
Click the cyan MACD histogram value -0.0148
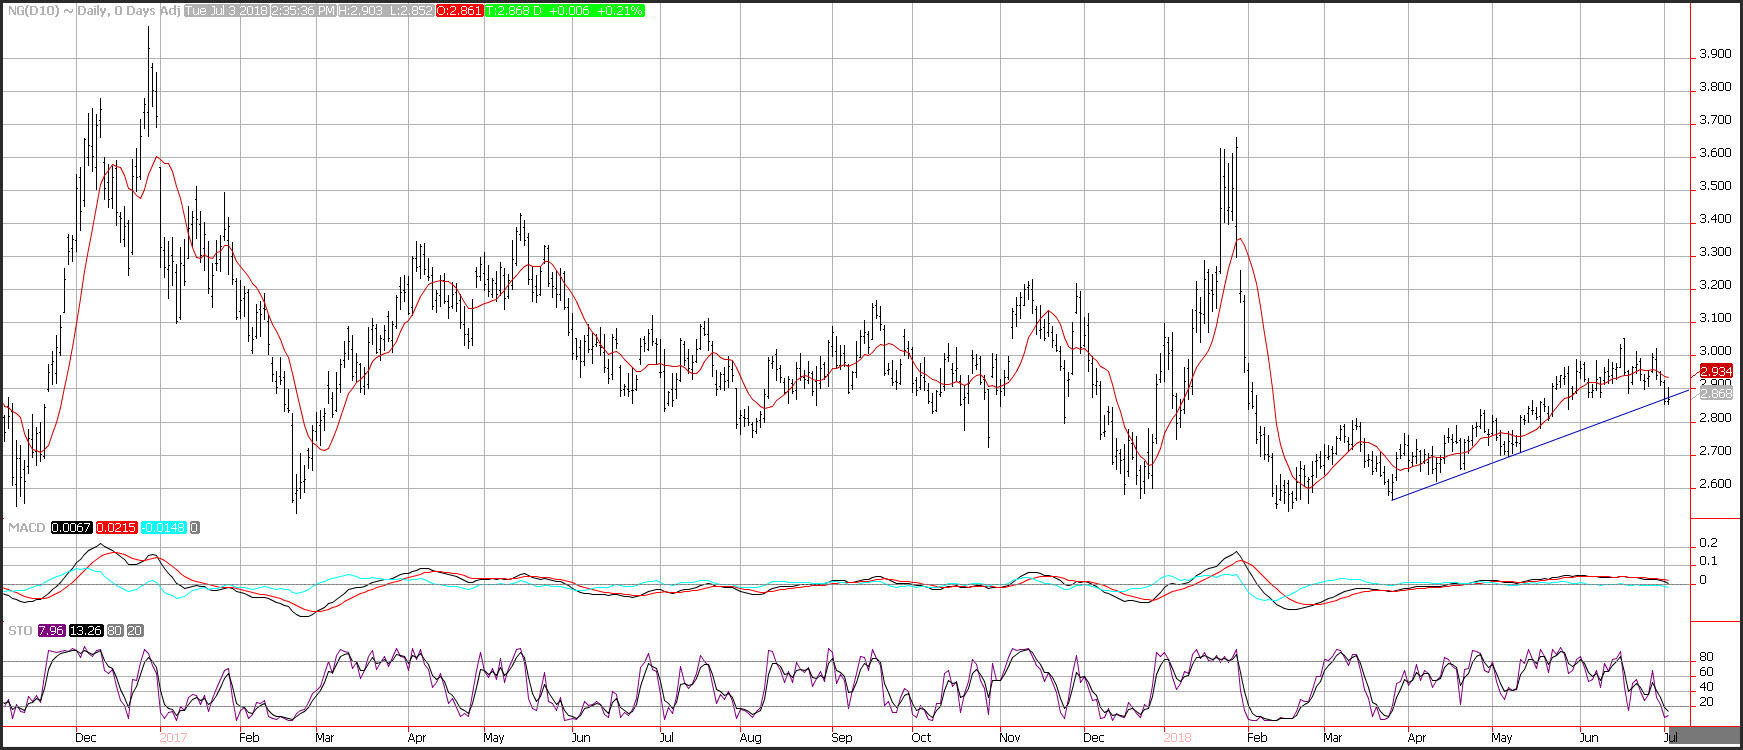click(163, 527)
